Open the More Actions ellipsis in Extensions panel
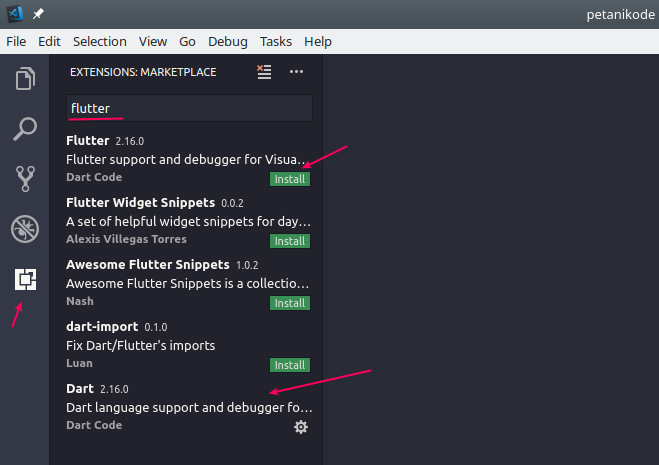This screenshot has height=465, width=659. point(296,72)
